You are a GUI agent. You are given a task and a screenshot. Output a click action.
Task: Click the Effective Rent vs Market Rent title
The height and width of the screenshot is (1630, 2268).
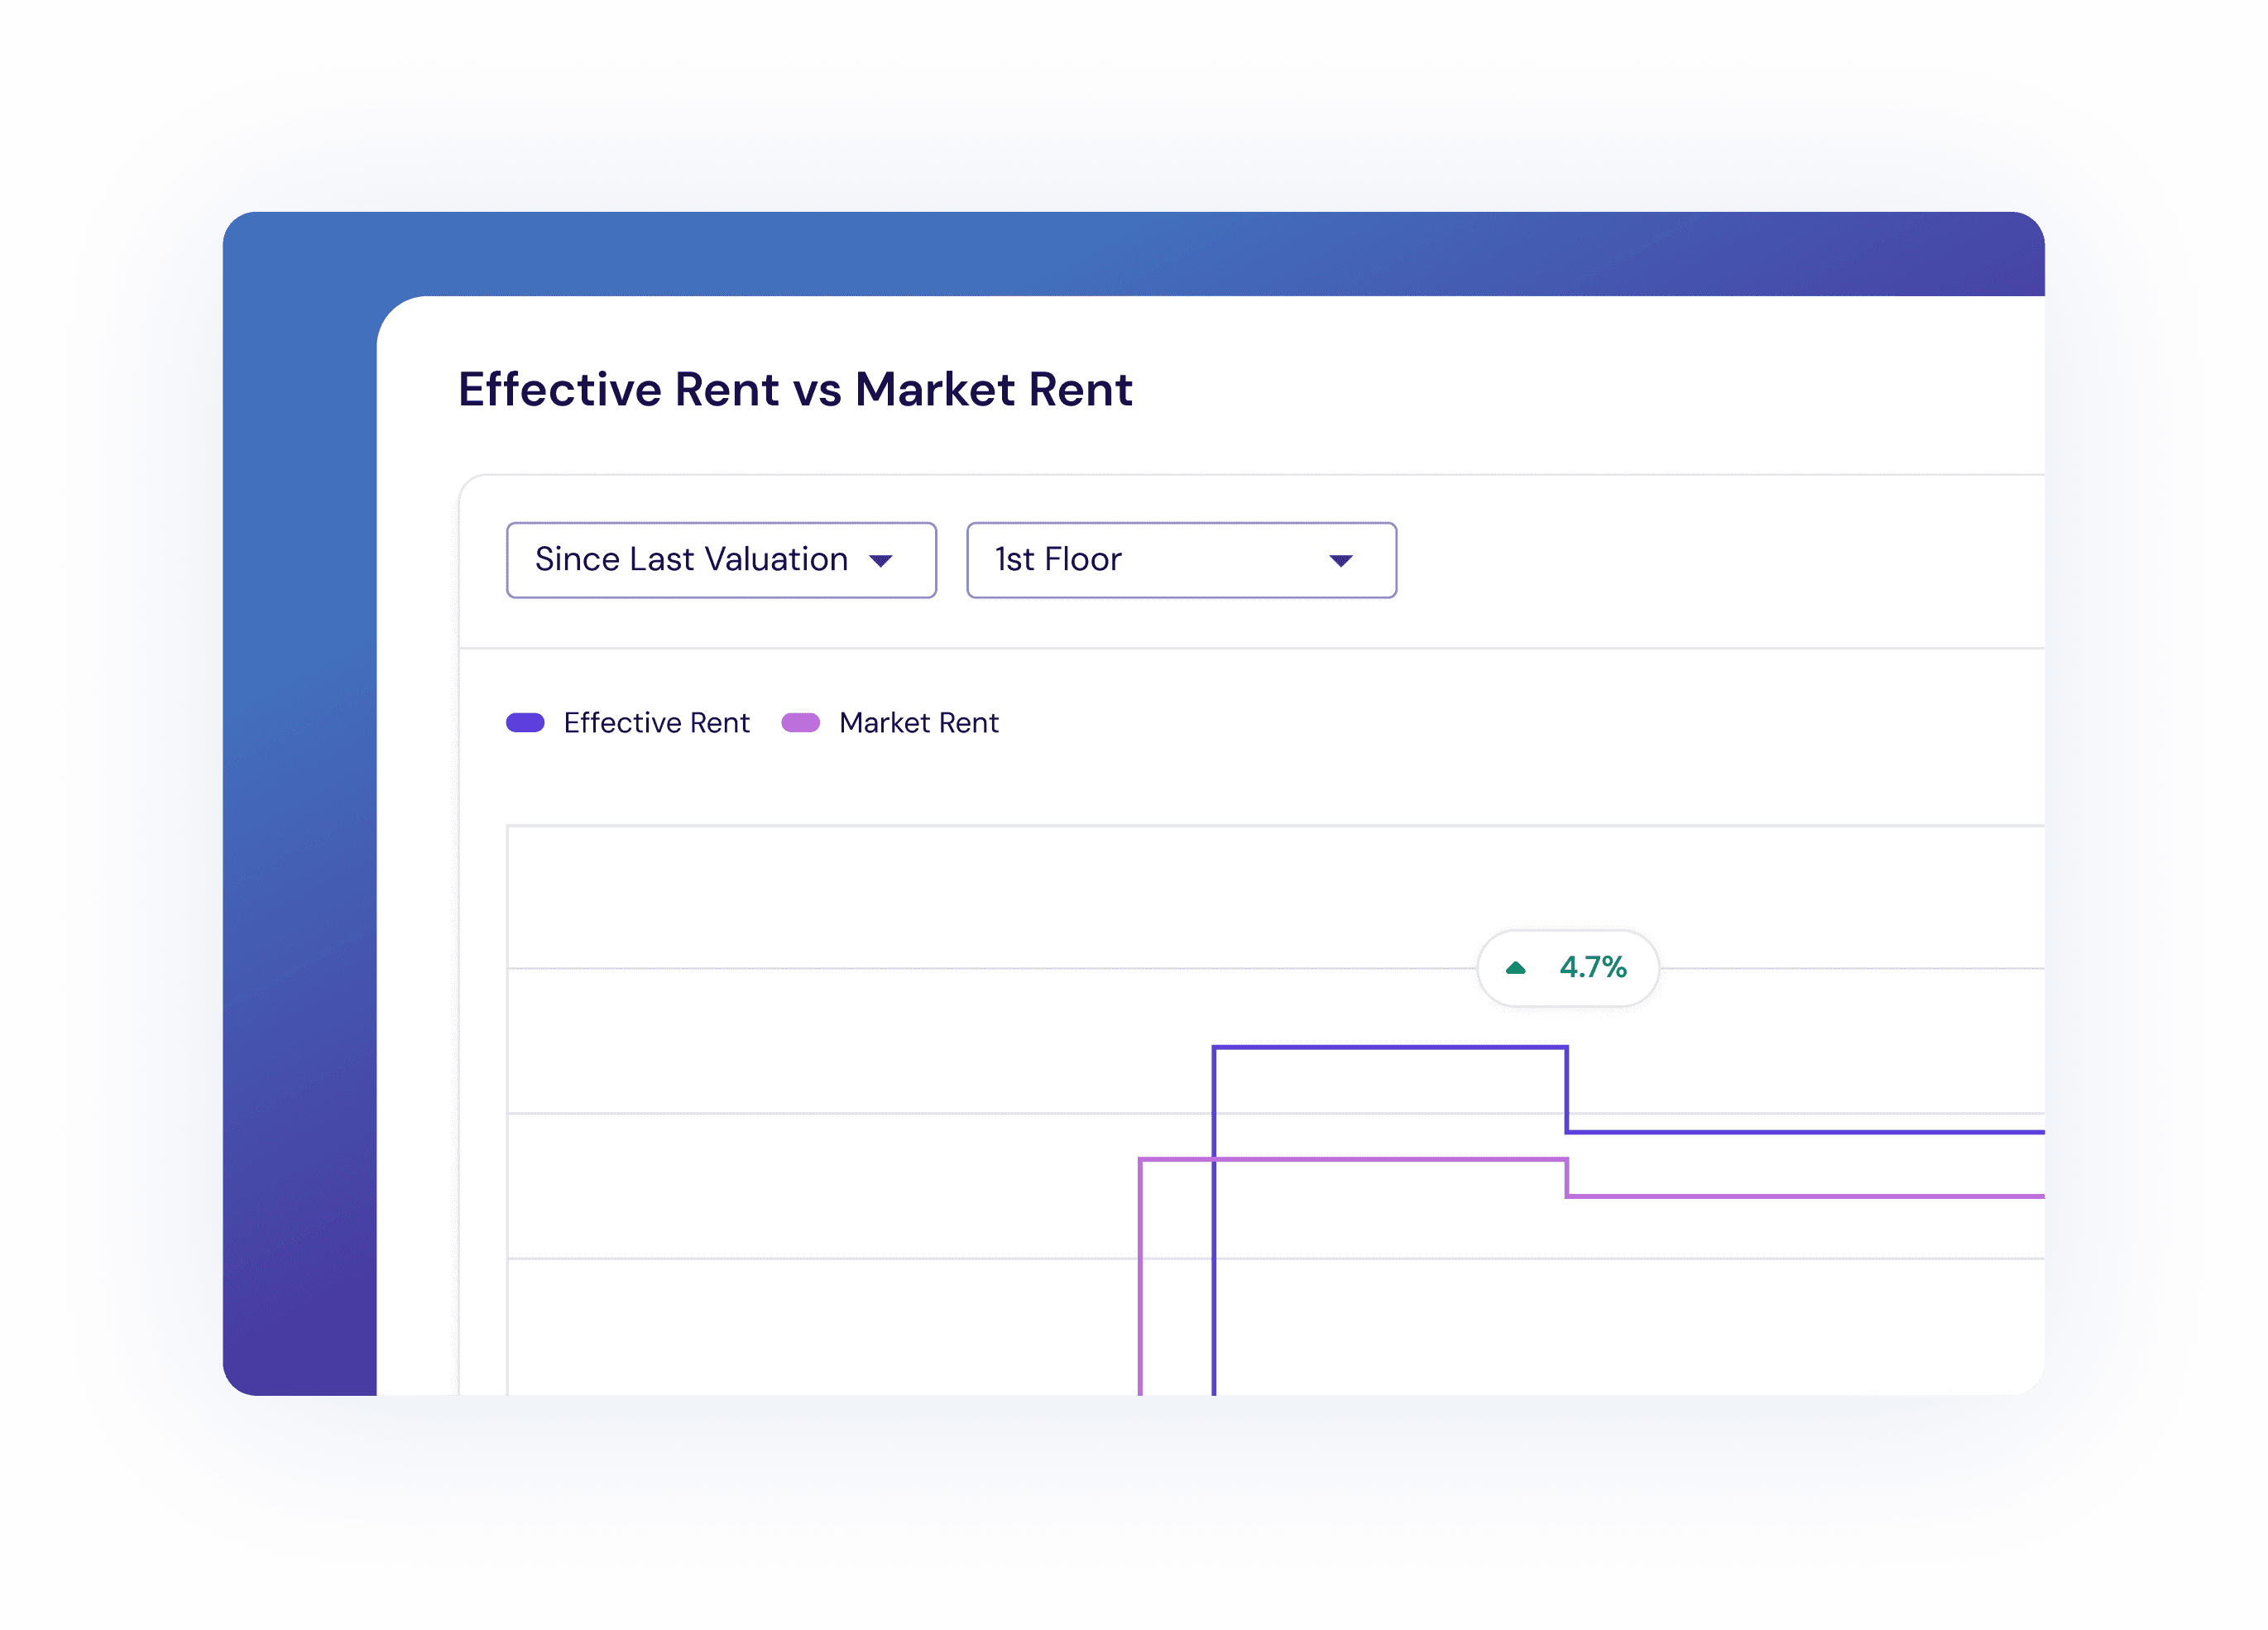pos(795,389)
